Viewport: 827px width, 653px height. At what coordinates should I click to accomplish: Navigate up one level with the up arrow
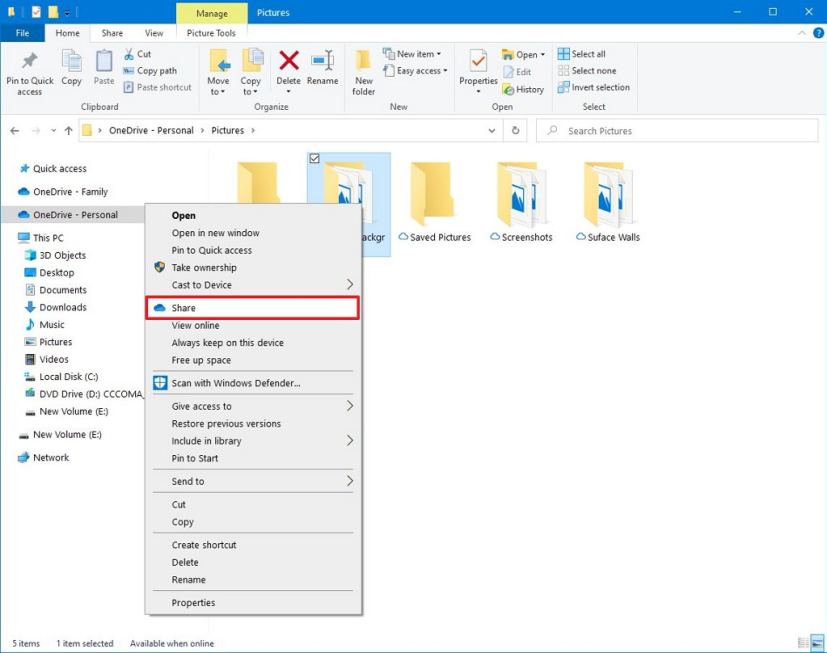coord(66,130)
